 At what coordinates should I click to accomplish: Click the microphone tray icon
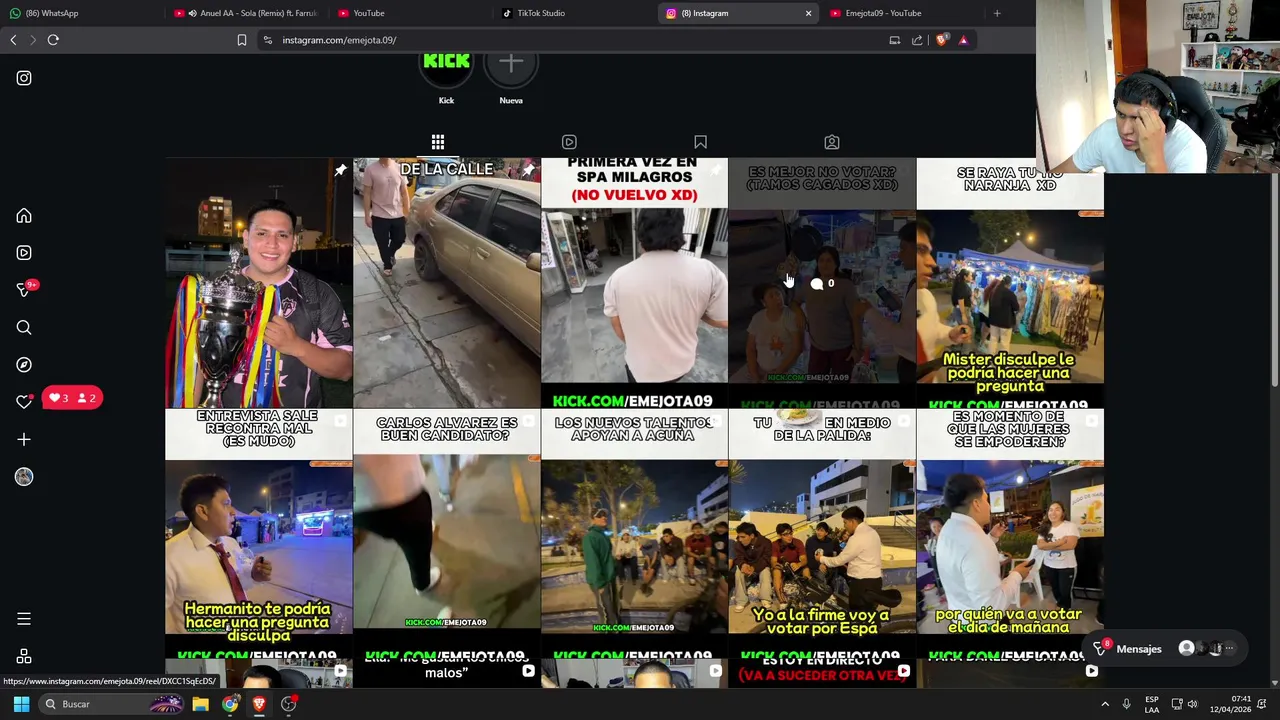pos(1126,704)
